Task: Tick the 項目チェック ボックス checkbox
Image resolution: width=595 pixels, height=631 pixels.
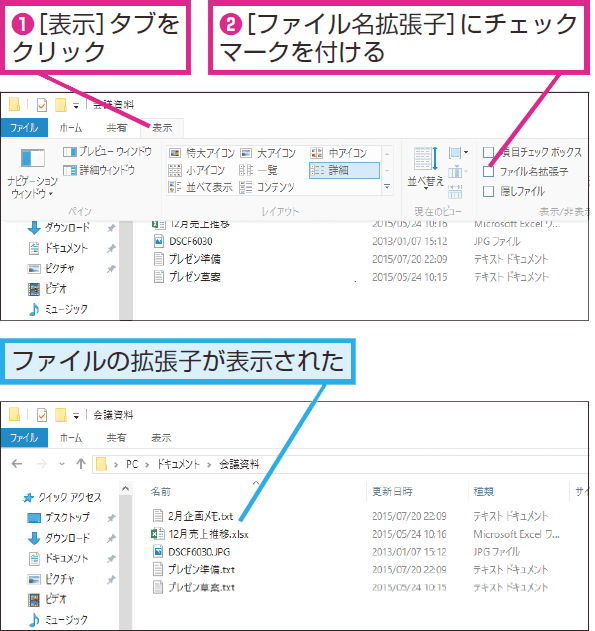Action: 488,152
